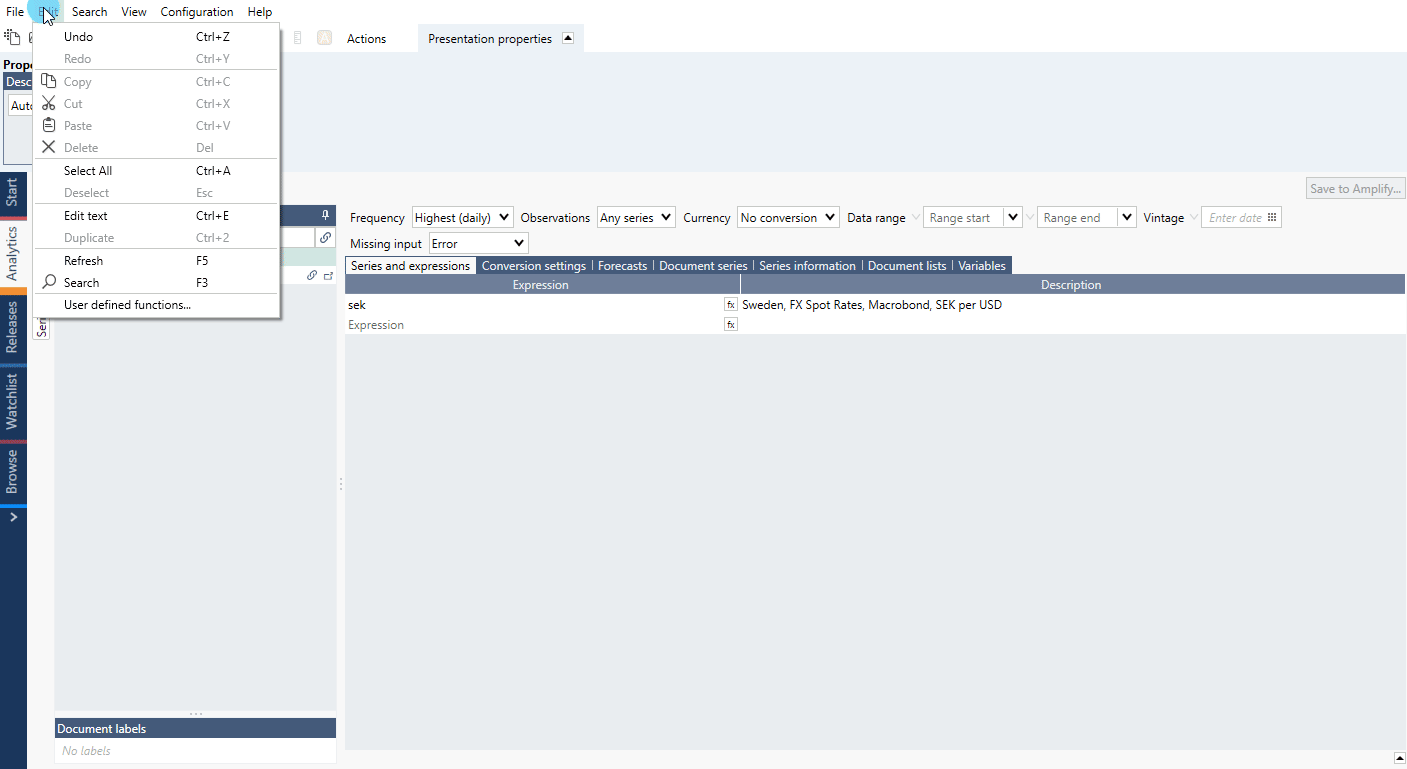Switch to the Forecasts tab
This screenshot has height=769, width=1407.
point(622,266)
